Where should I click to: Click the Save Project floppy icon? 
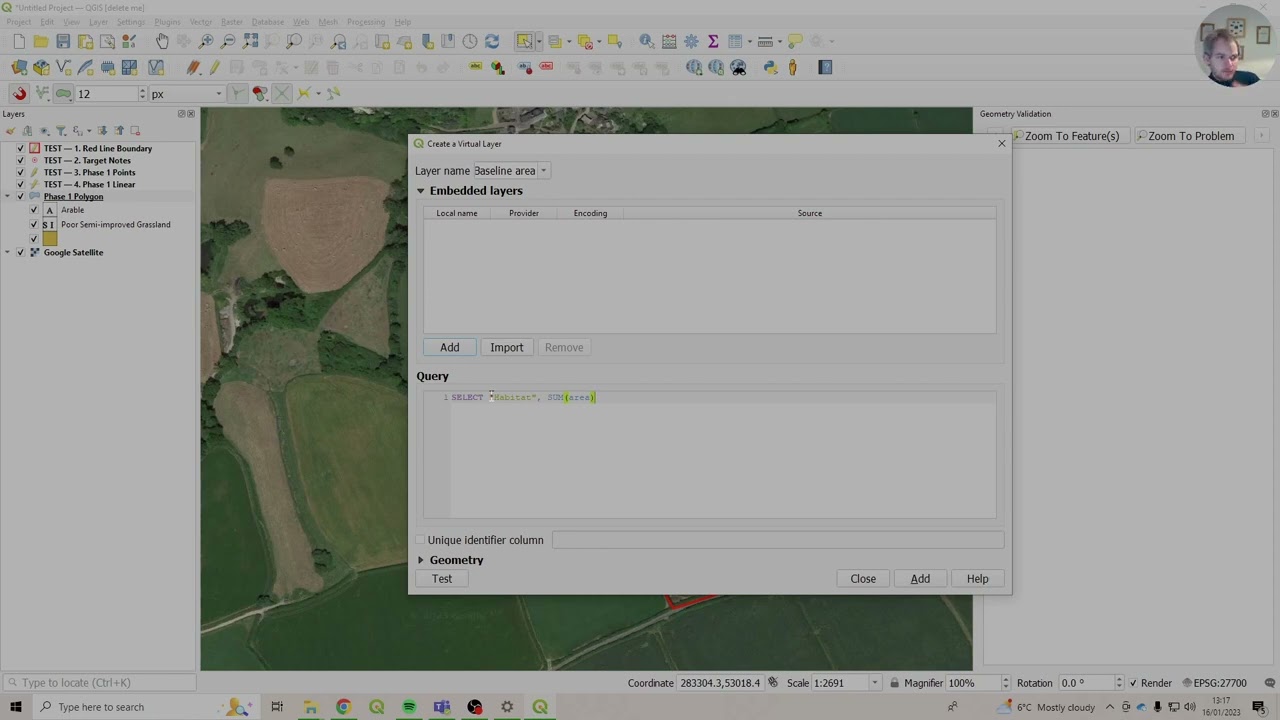(x=63, y=41)
